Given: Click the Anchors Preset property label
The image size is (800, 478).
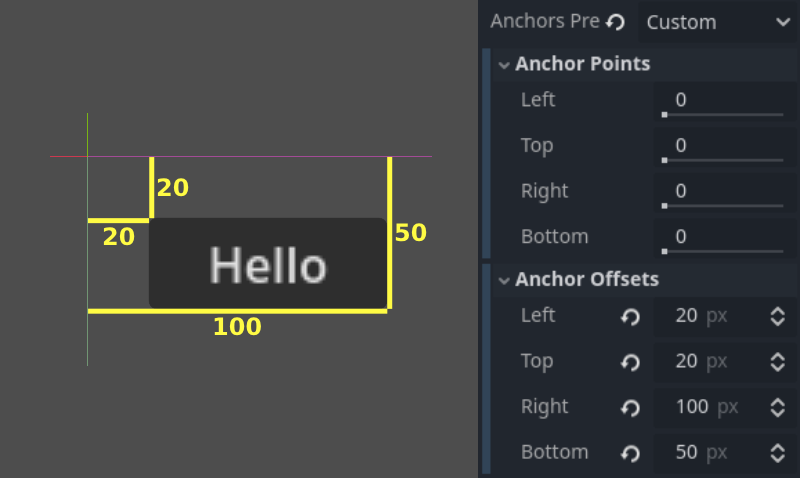Looking at the screenshot, I should [x=545, y=21].
